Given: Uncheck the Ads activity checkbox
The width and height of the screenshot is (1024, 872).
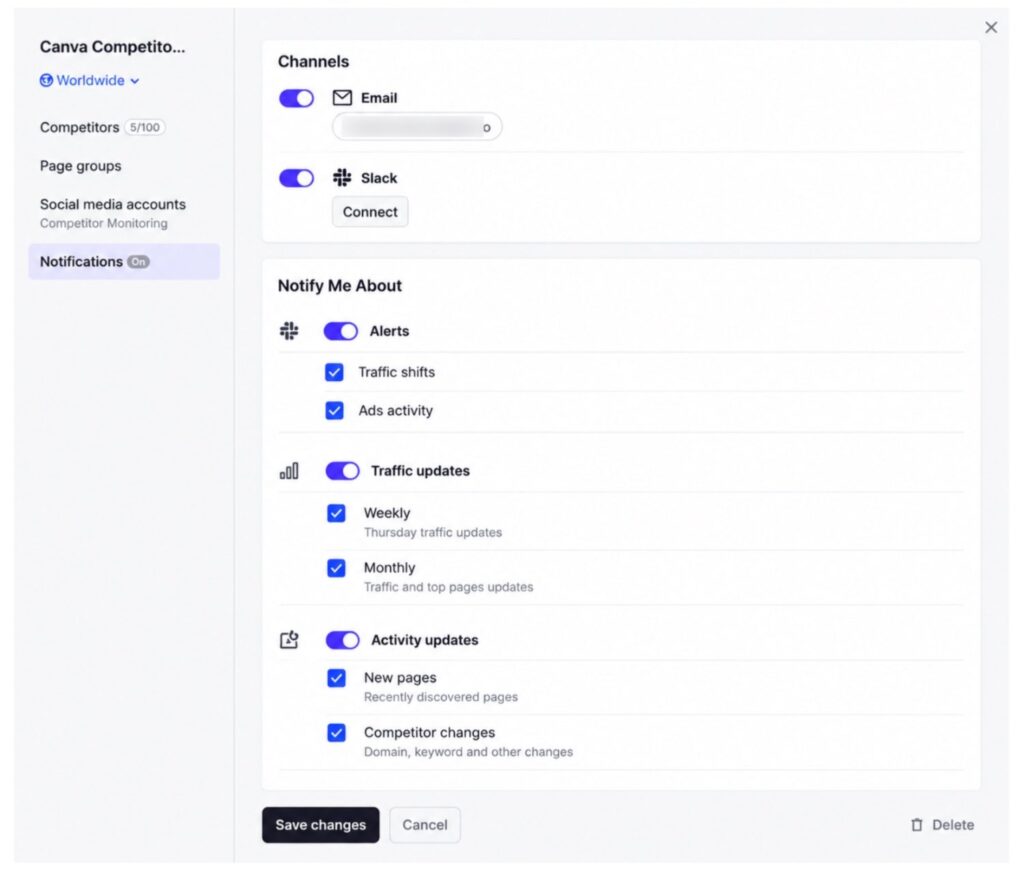Looking at the screenshot, I should click(334, 411).
